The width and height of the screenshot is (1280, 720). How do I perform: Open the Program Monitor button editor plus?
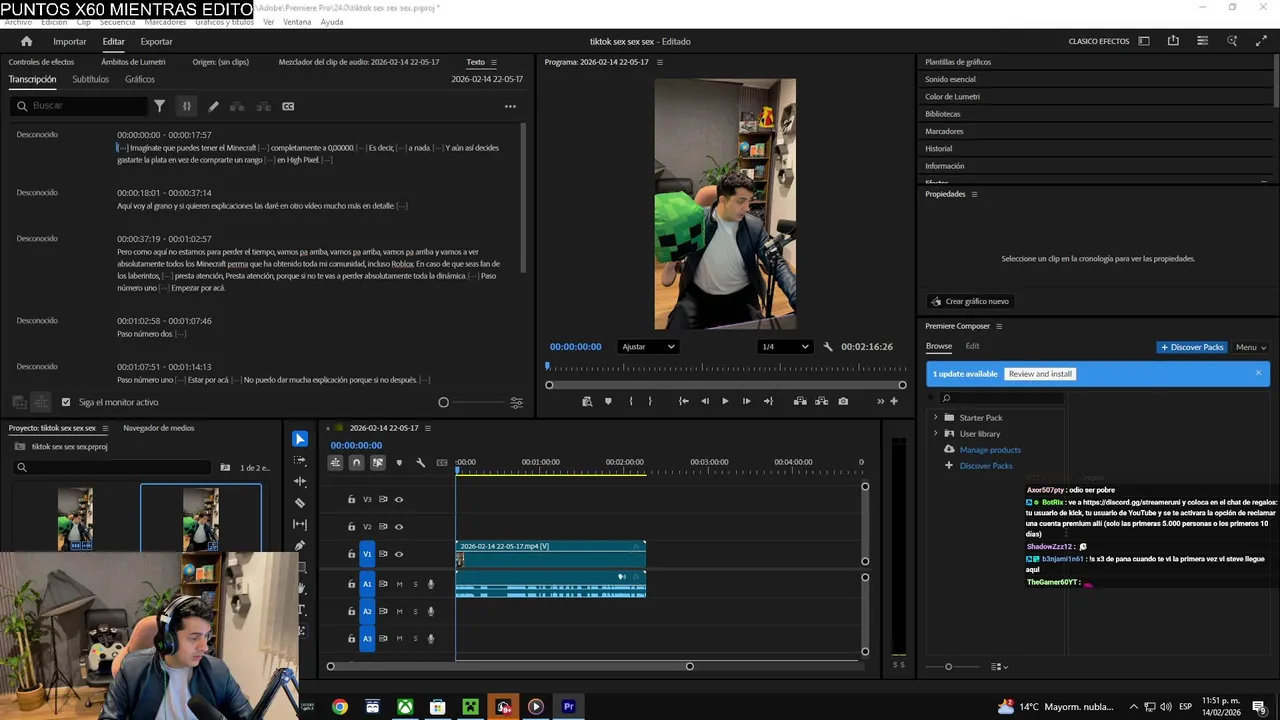click(894, 401)
